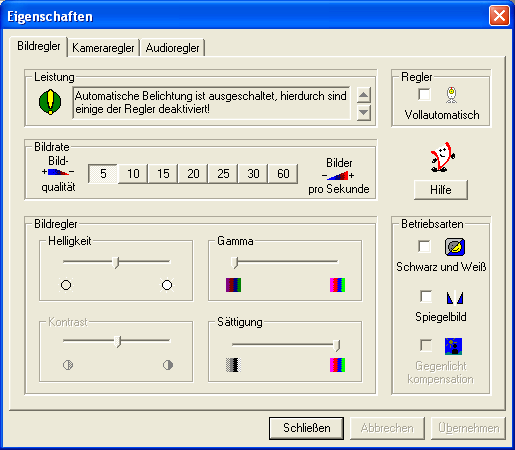Click the up arrow beside the Leistung message
This screenshot has width=515, height=450.
(x=364, y=96)
